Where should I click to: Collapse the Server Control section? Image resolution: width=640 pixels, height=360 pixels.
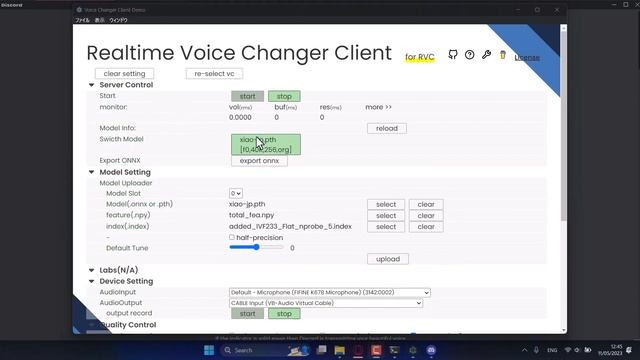(91, 85)
